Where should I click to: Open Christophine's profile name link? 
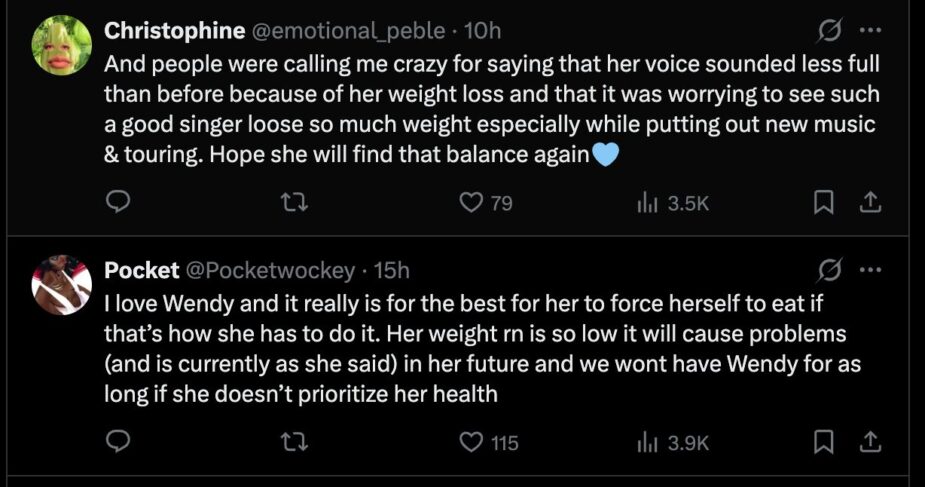pyautogui.click(x=175, y=31)
